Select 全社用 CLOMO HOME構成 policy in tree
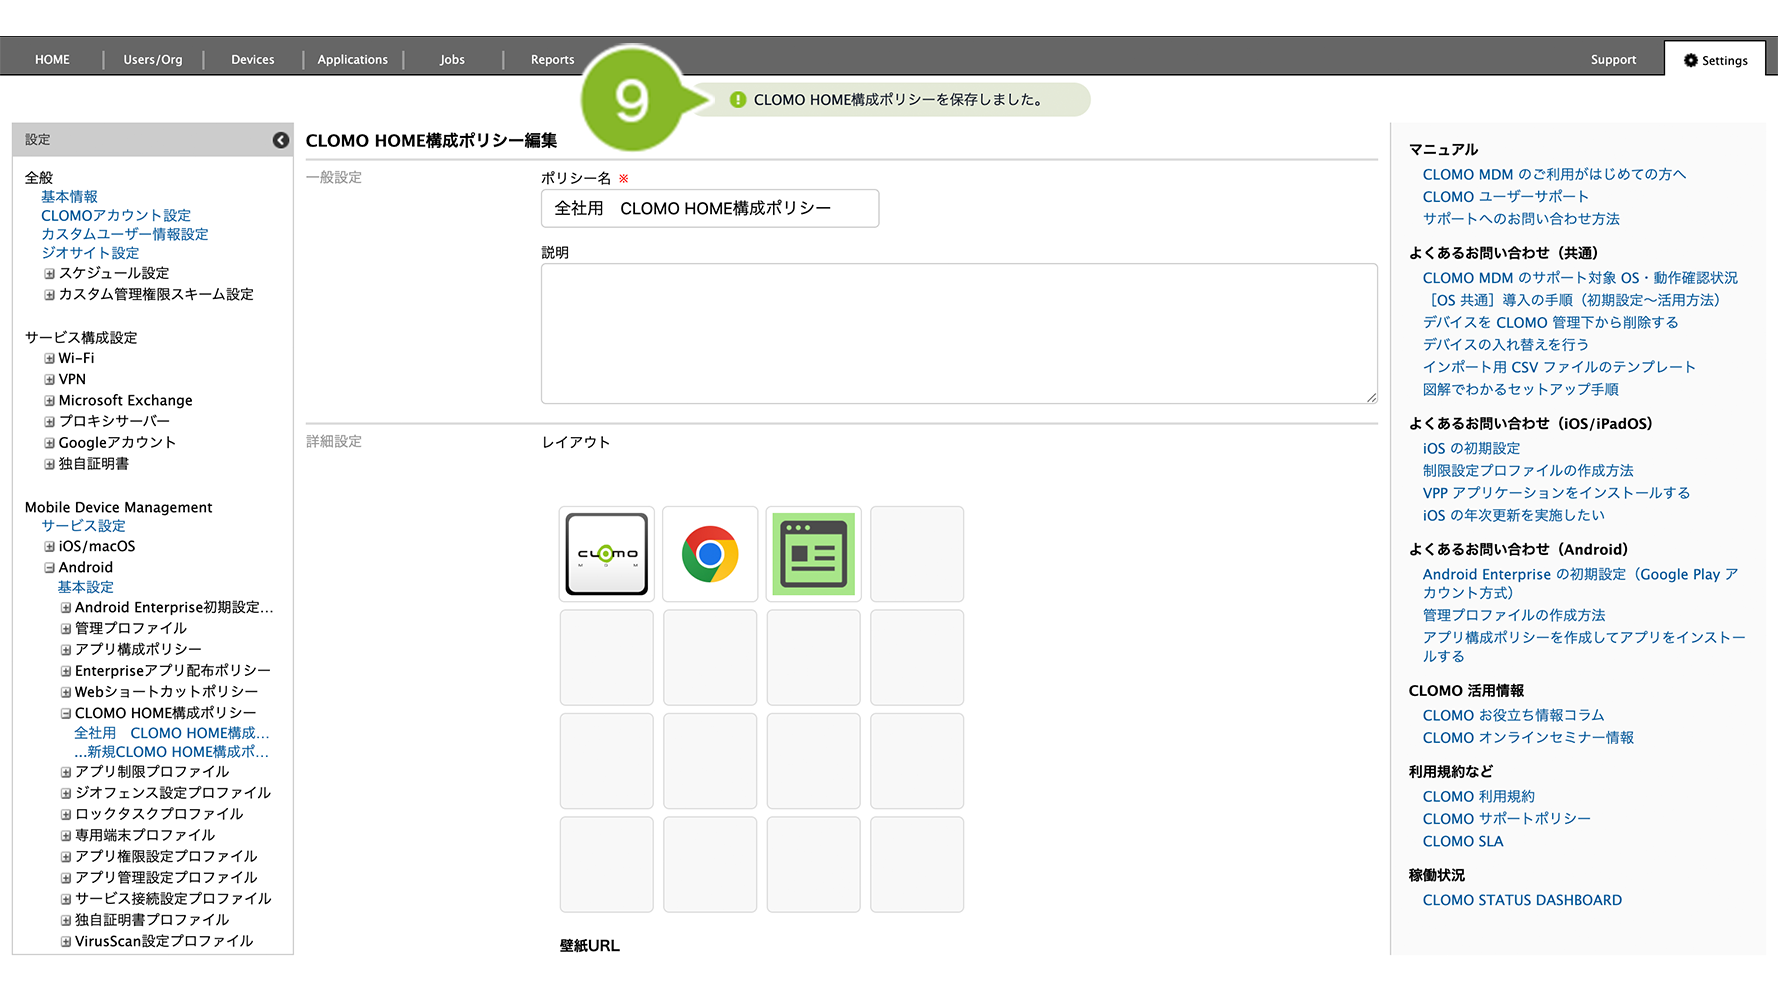 [171, 733]
